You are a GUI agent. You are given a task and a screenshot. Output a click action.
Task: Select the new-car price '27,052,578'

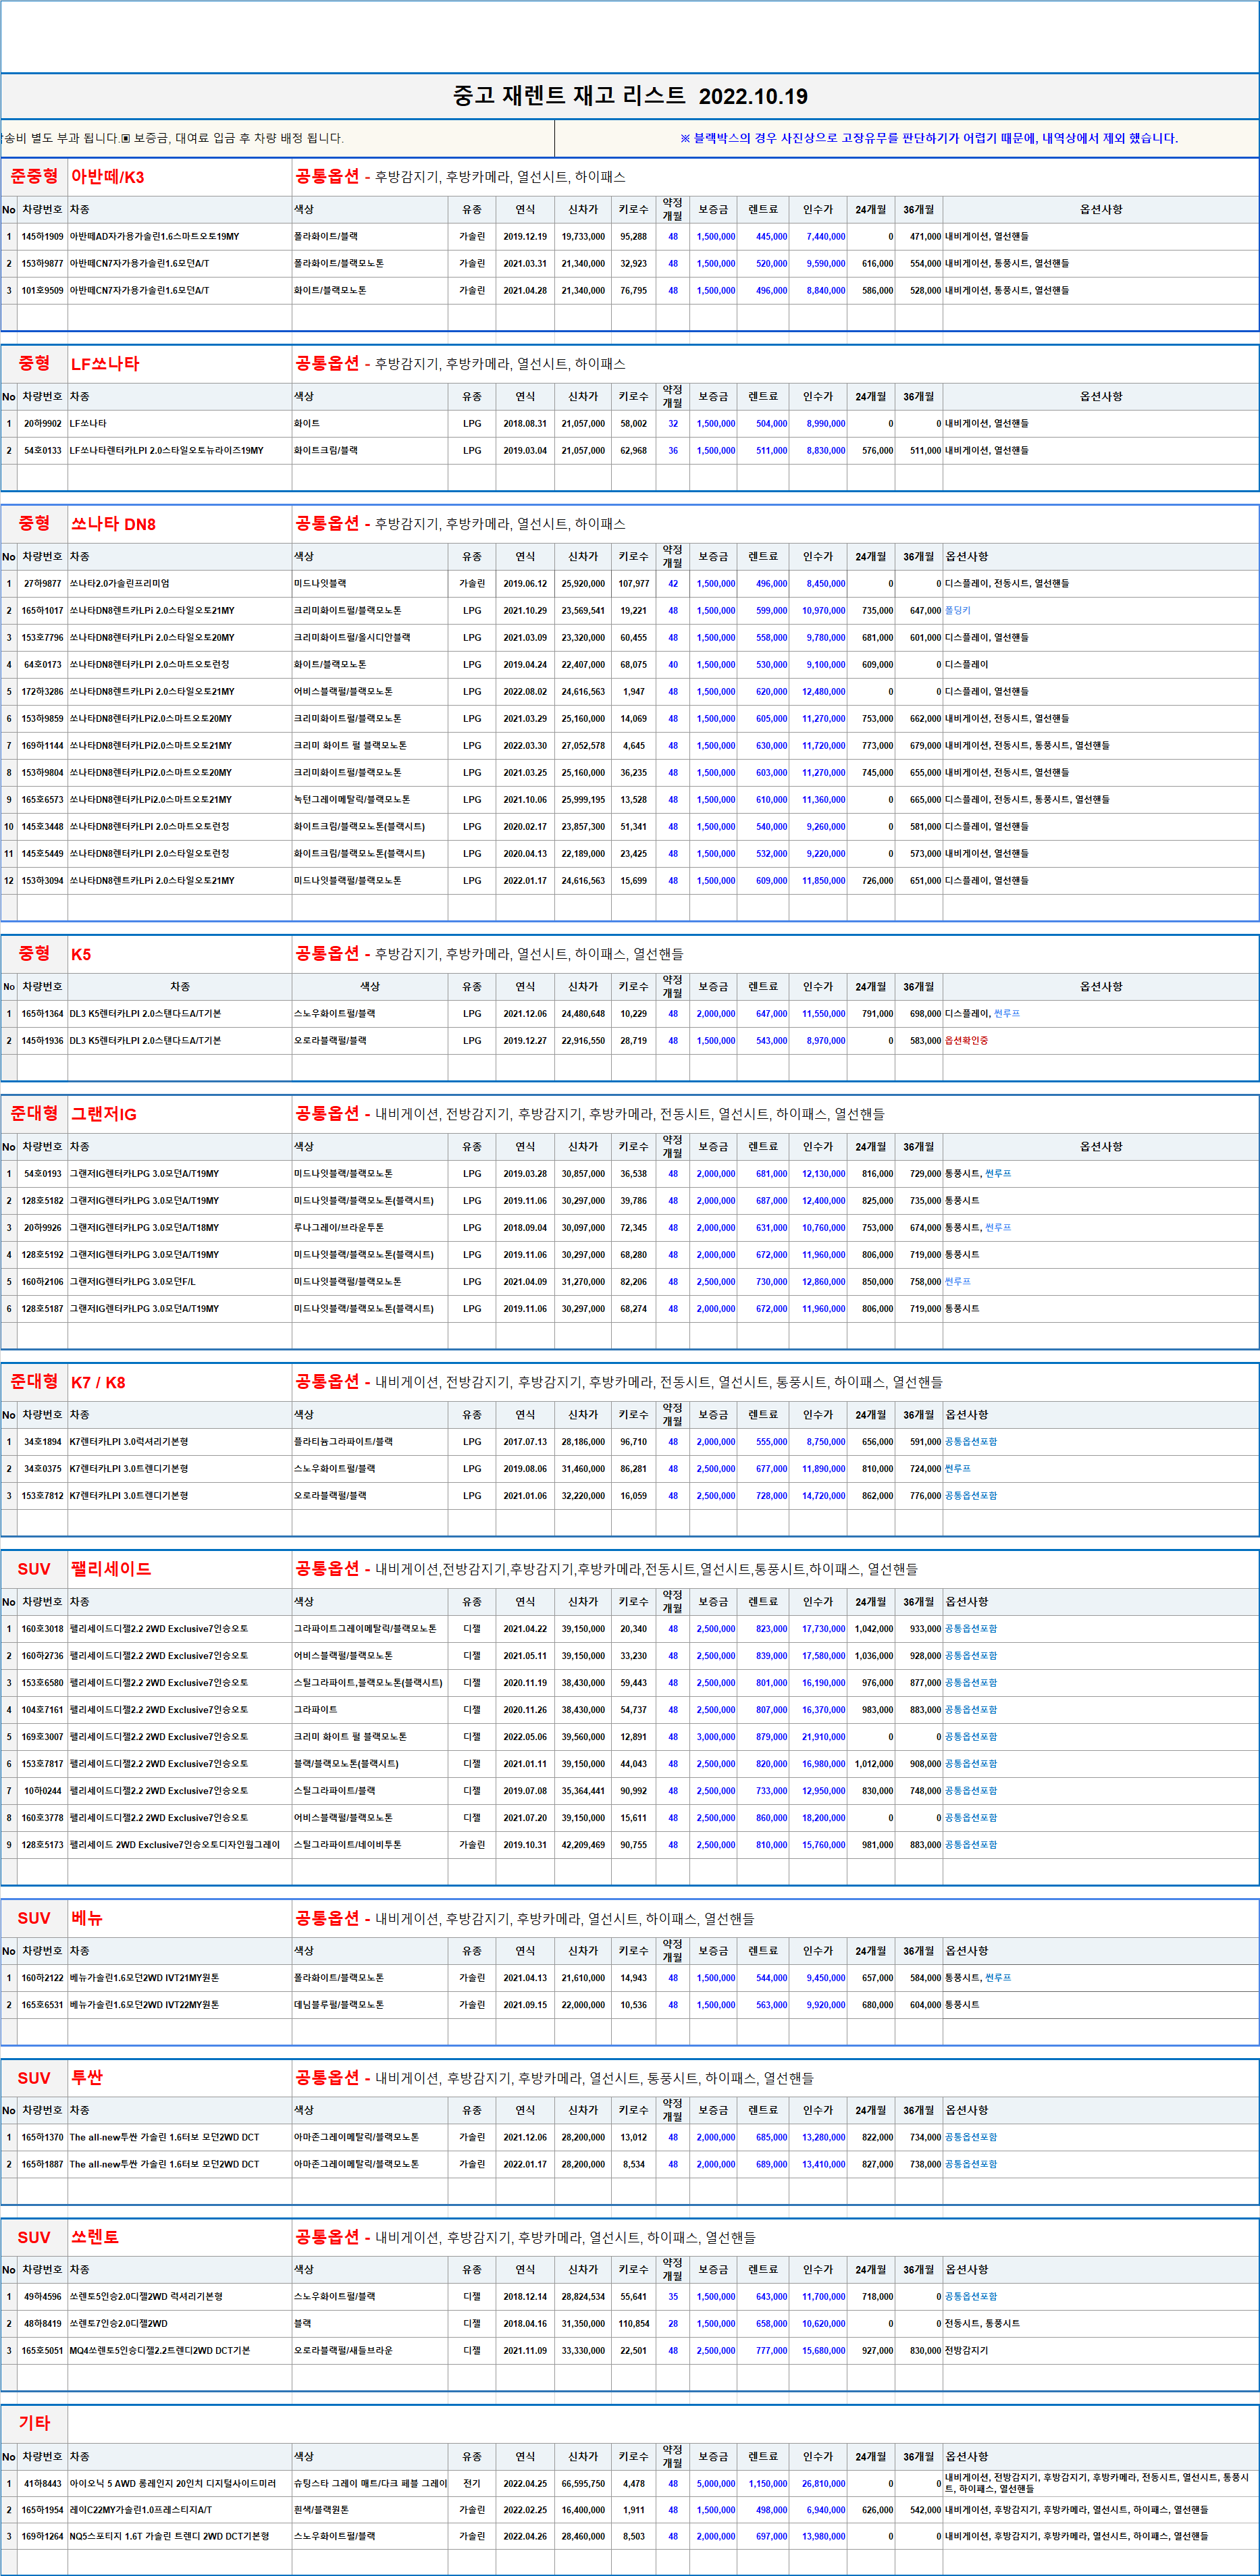pyautogui.click(x=583, y=746)
